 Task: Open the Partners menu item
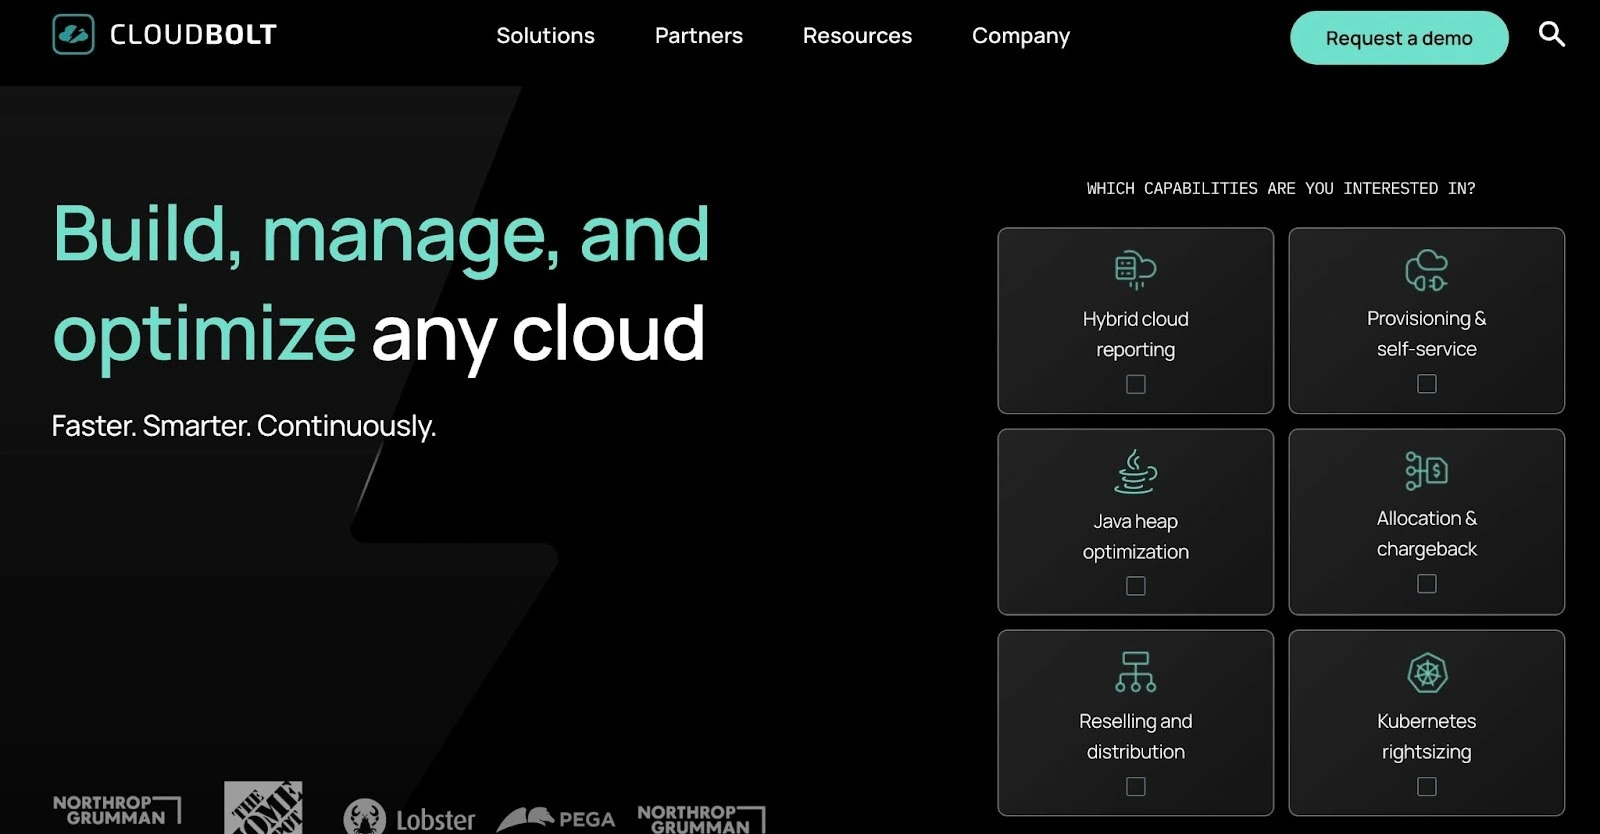coord(698,36)
